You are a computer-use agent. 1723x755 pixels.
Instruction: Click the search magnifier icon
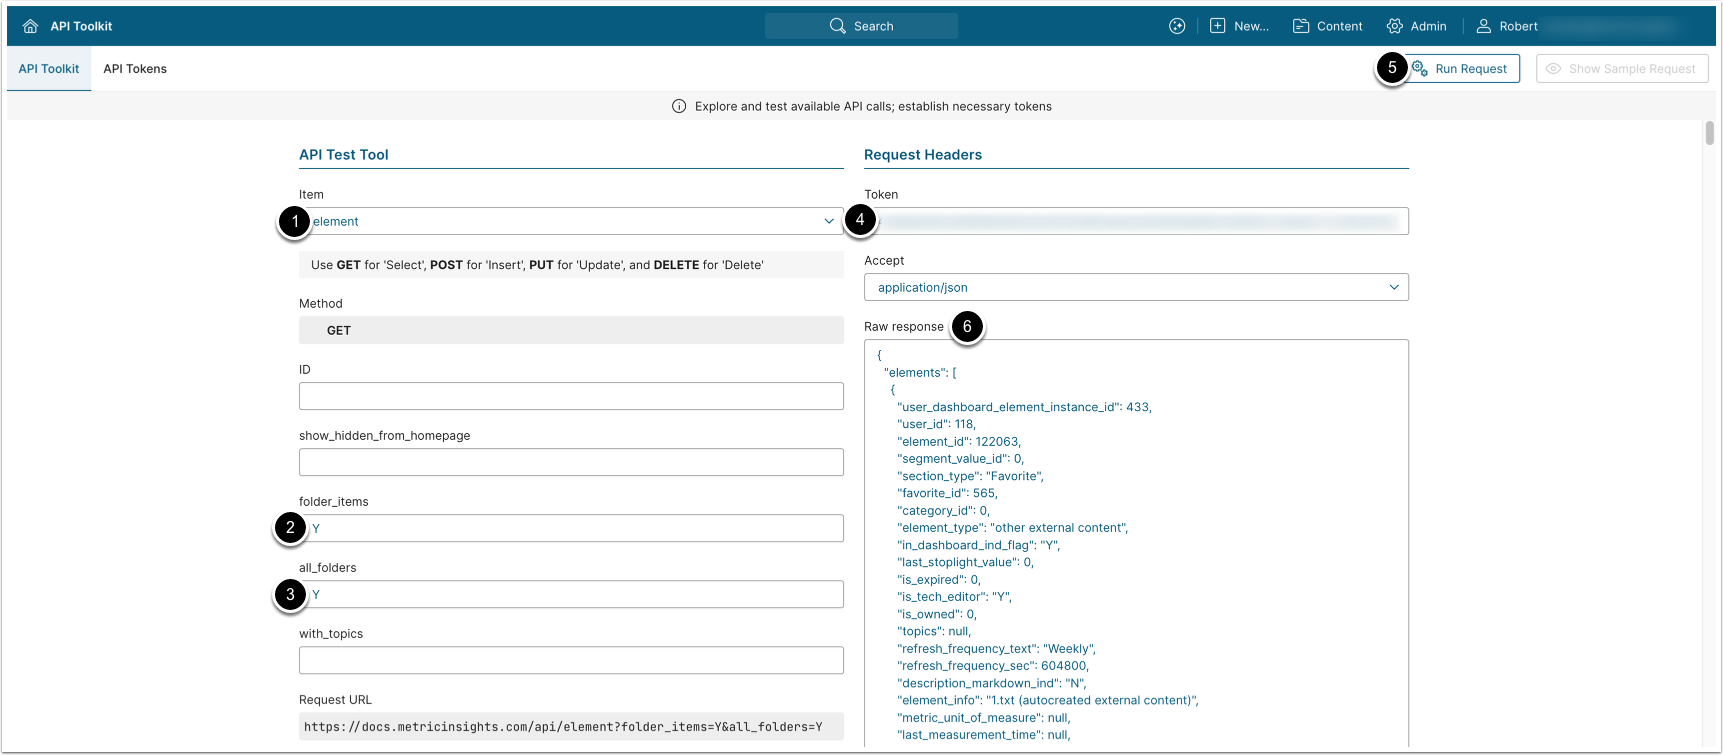pyautogui.click(x=837, y=26)
